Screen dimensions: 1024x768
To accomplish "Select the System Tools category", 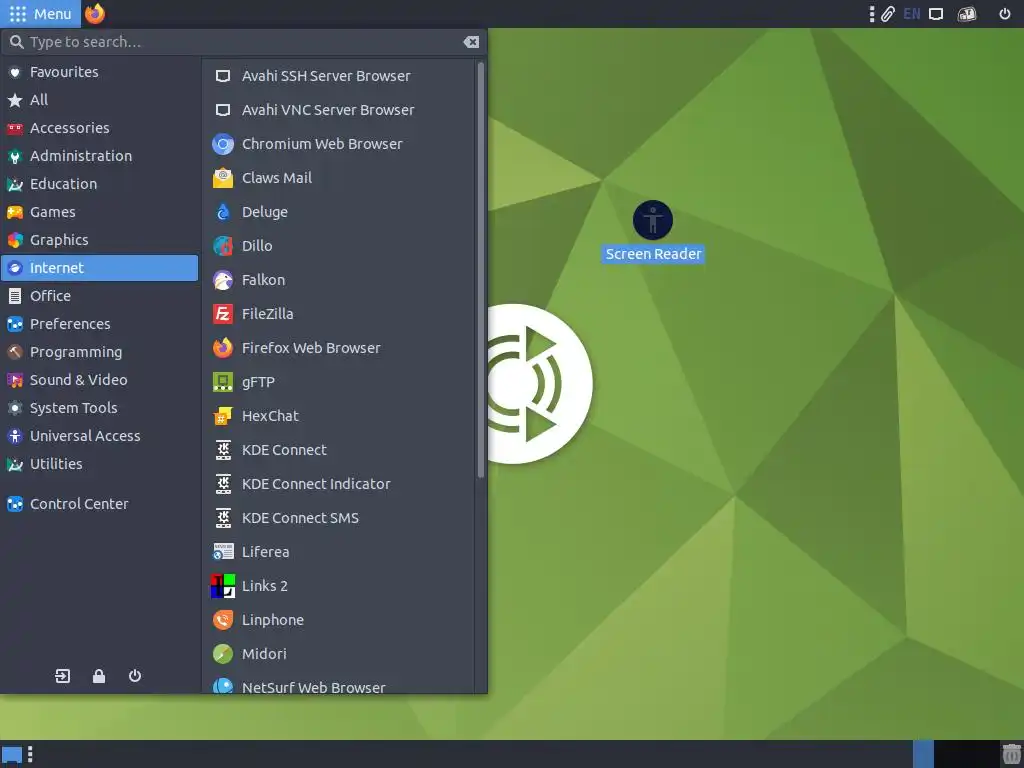I will pyautogui.click(x=99, y=408).
